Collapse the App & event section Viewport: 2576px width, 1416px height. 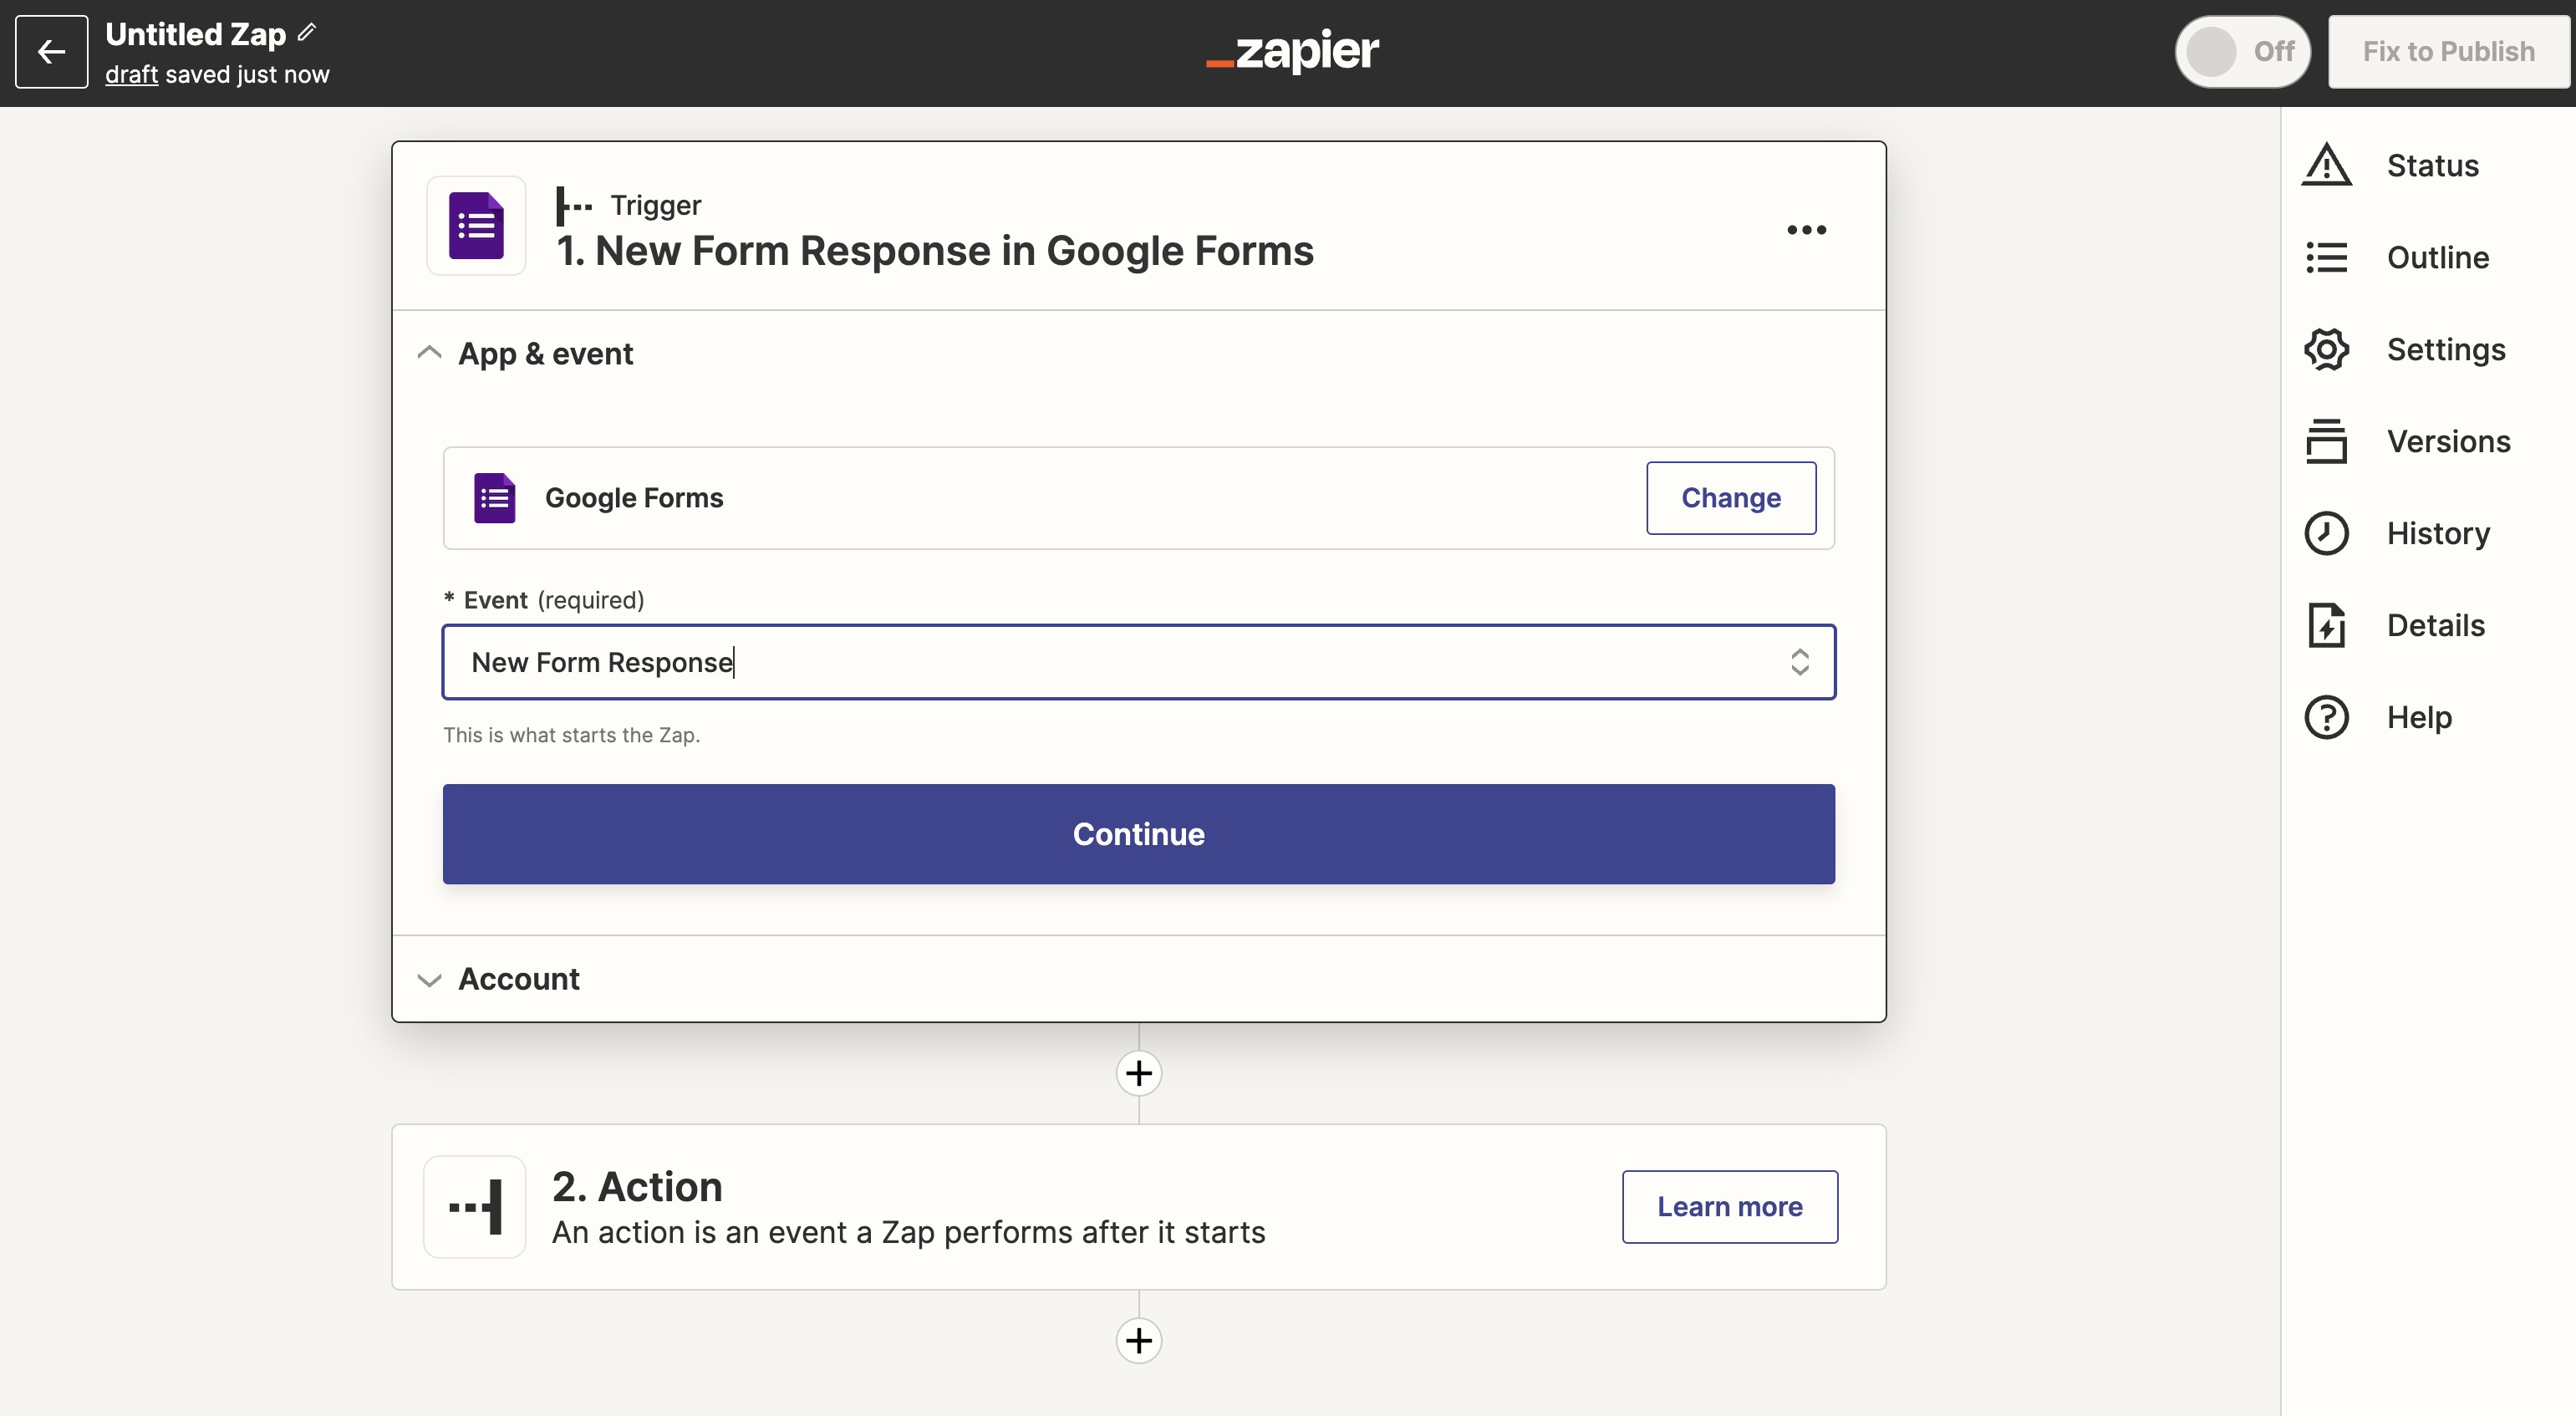[429, 353]
